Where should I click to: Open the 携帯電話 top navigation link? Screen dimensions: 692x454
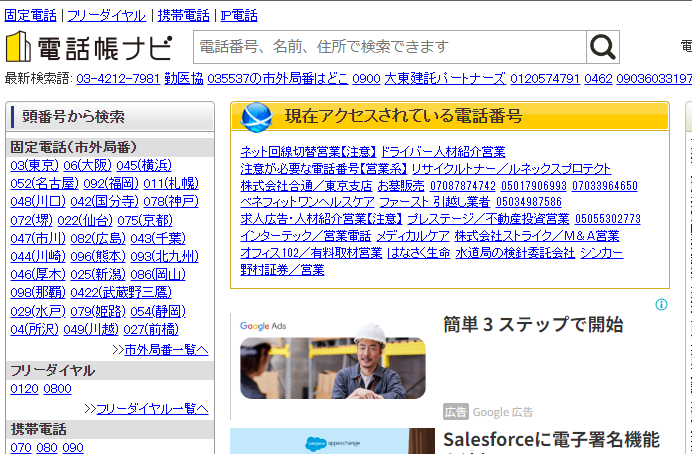click(184, 15)
